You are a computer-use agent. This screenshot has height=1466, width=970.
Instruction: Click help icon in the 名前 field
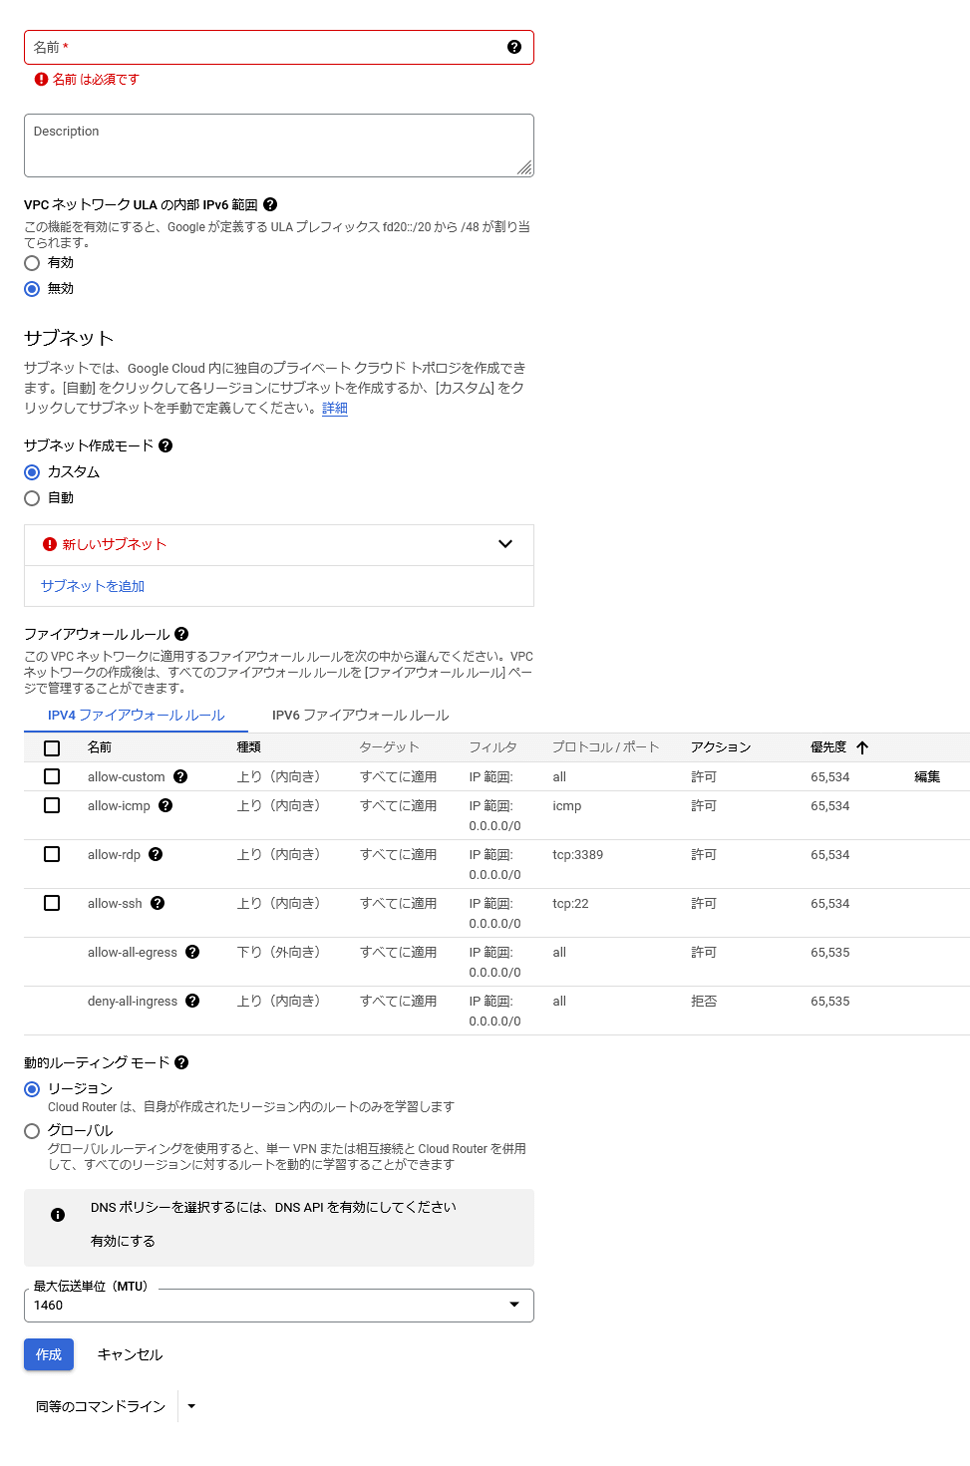pos(514,47)
